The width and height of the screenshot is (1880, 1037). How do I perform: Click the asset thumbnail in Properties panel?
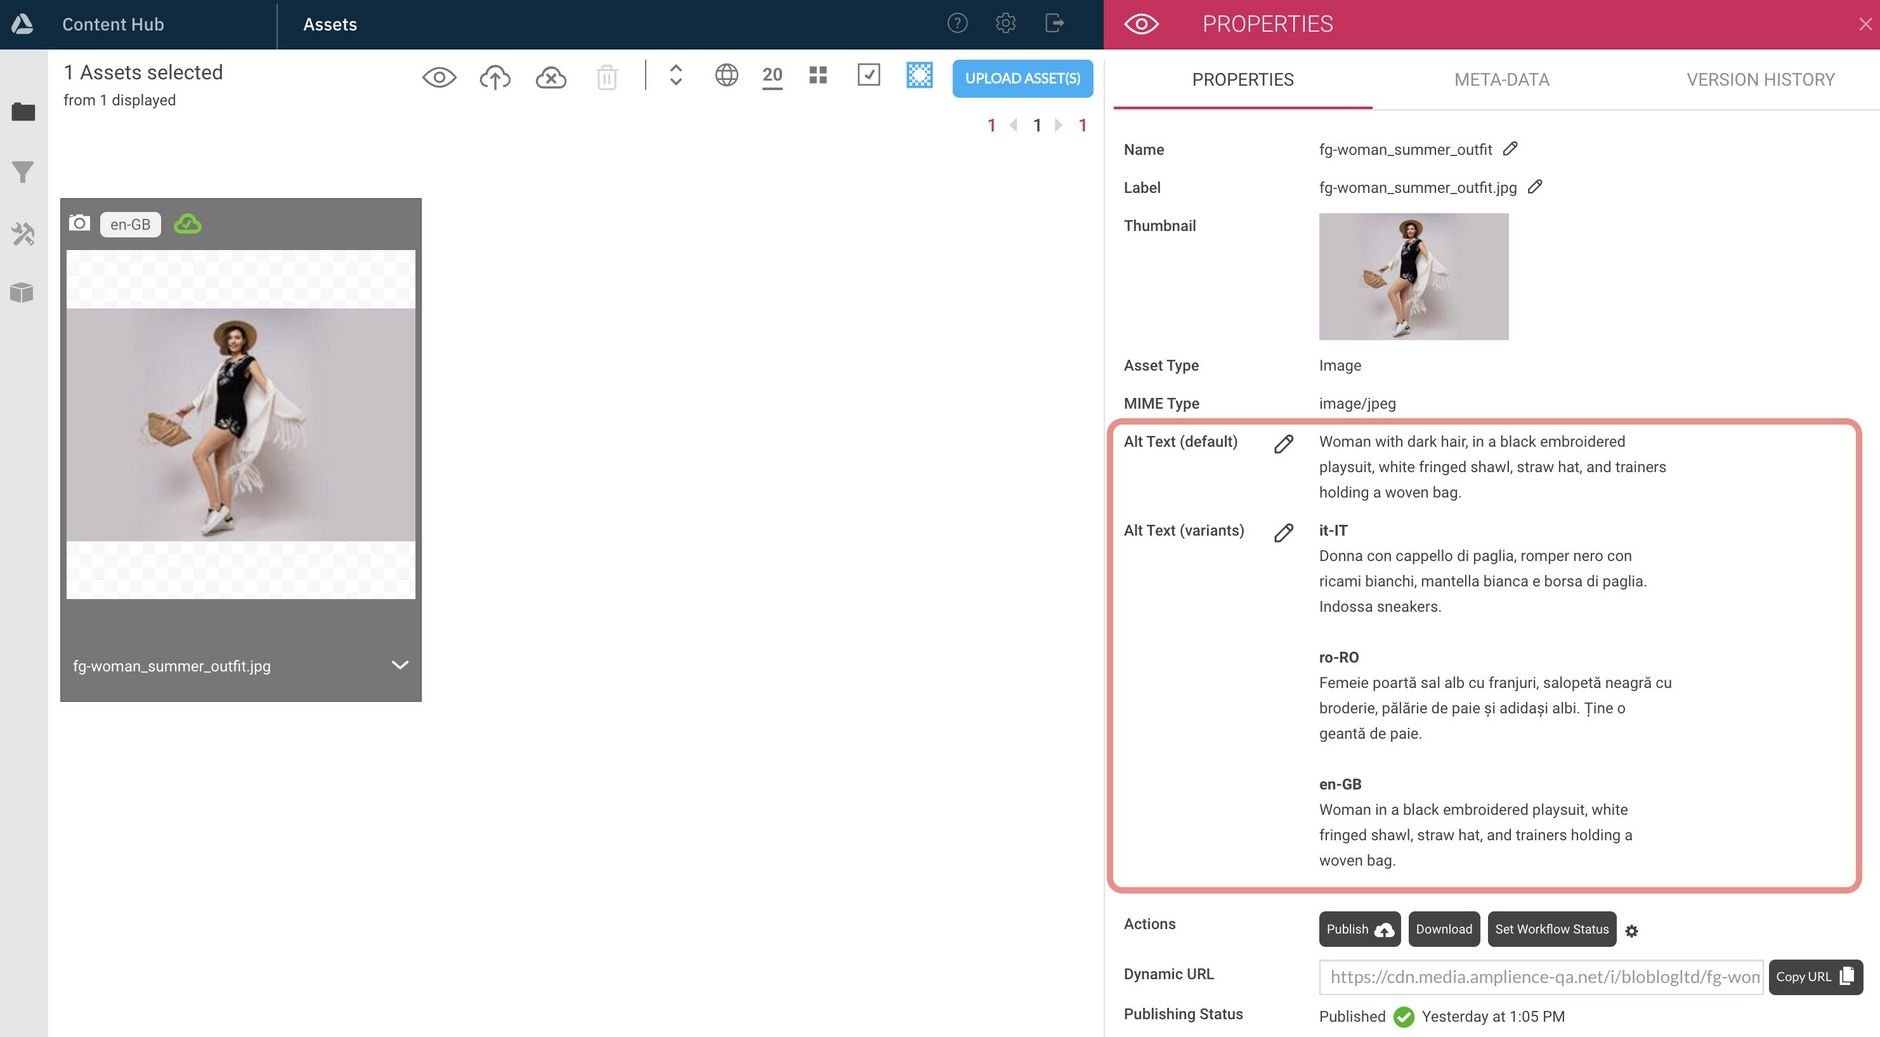point(1413,277)
